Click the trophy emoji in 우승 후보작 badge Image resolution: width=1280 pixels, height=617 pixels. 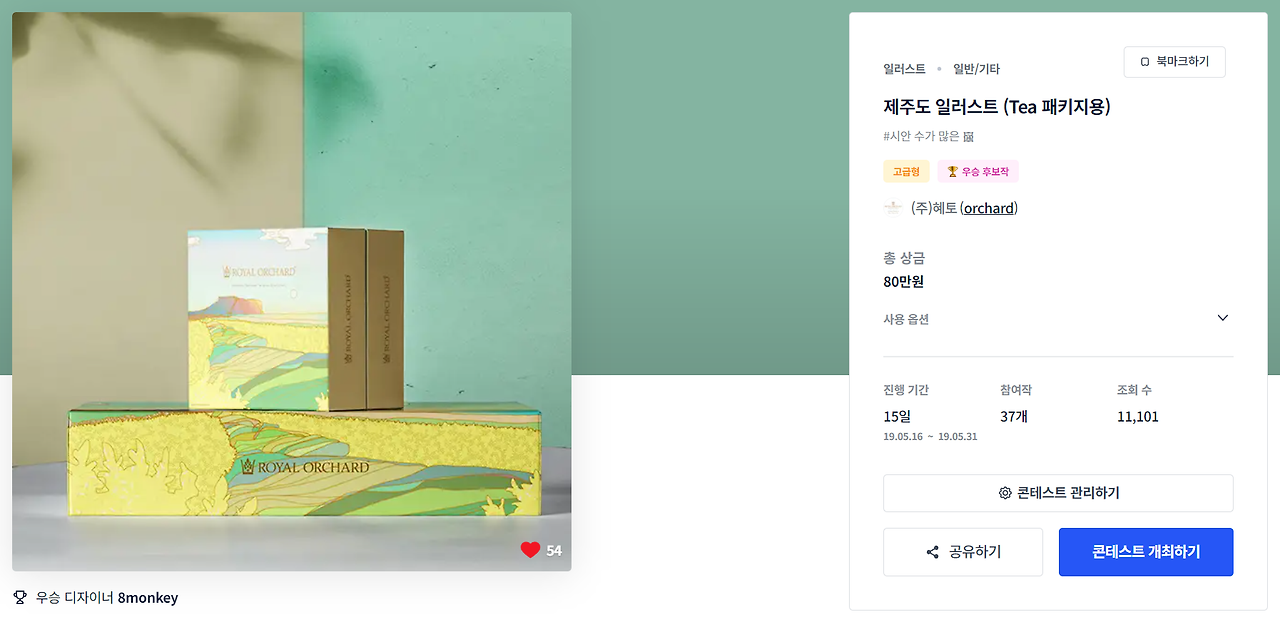click(x=953, y=172)
